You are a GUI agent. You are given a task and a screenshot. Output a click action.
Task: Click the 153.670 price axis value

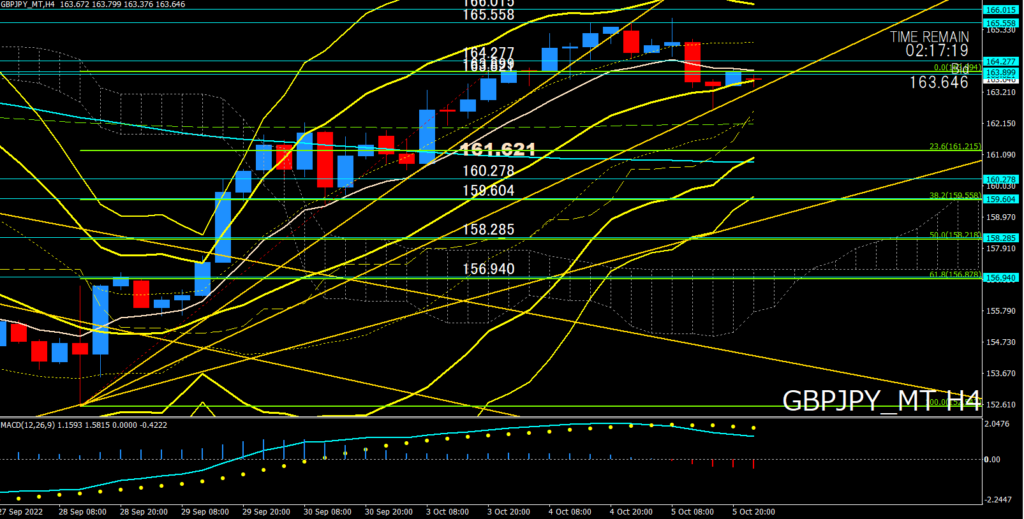tap(1000, 373)
